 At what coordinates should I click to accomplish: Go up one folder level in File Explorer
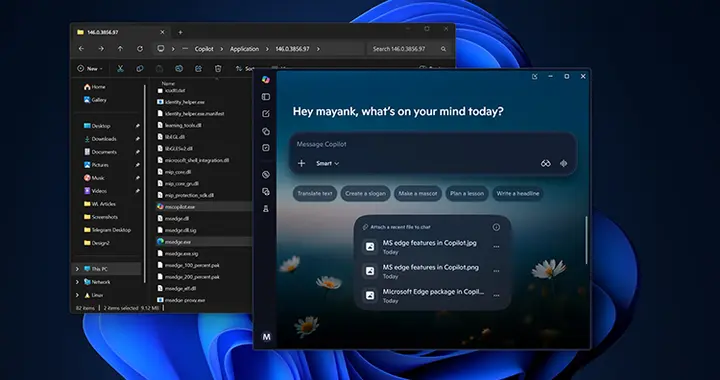tap(120, 49)
